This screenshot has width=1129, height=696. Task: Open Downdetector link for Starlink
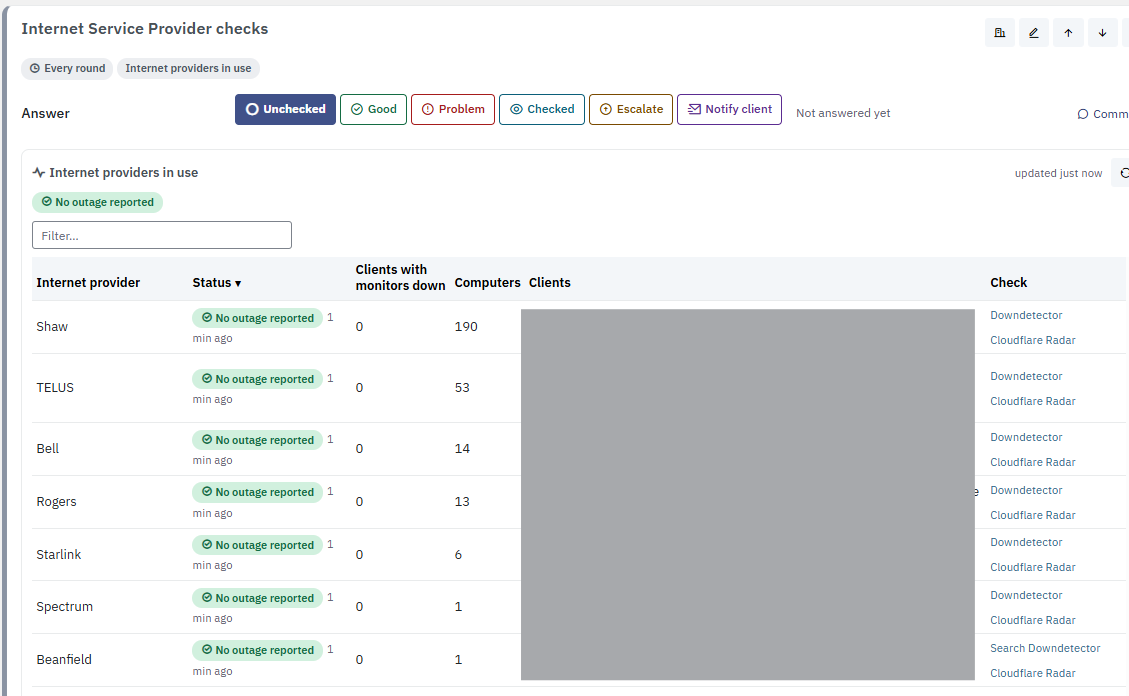tap(1026, 543)
